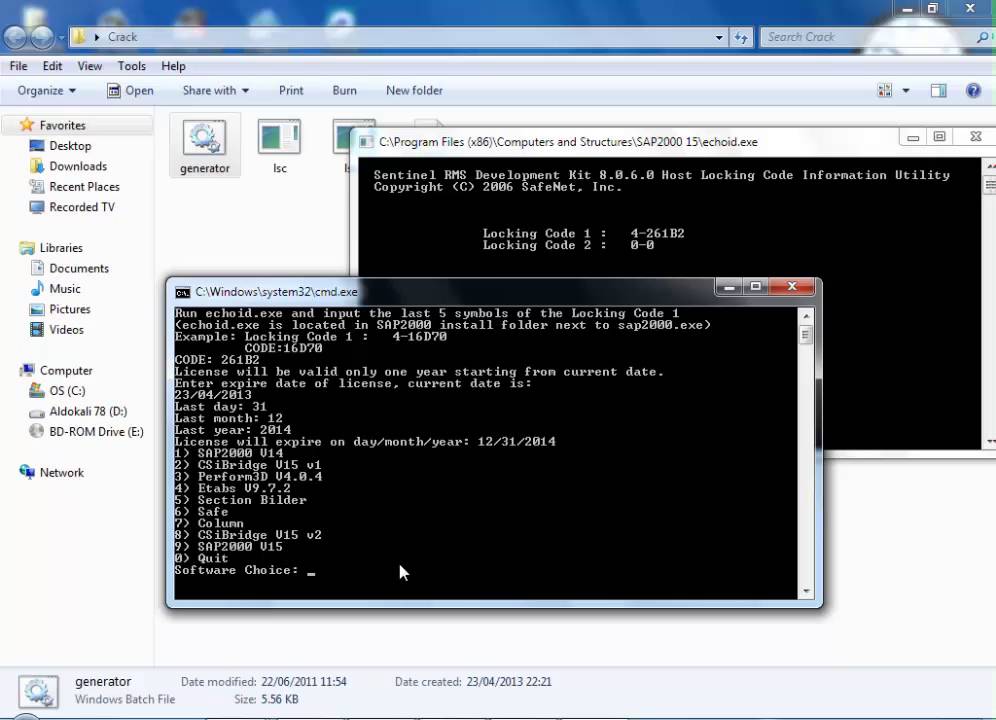The width and height of the screenshot is (996, 720).
Task: Open Music library
Action: (x=64, y=289)
